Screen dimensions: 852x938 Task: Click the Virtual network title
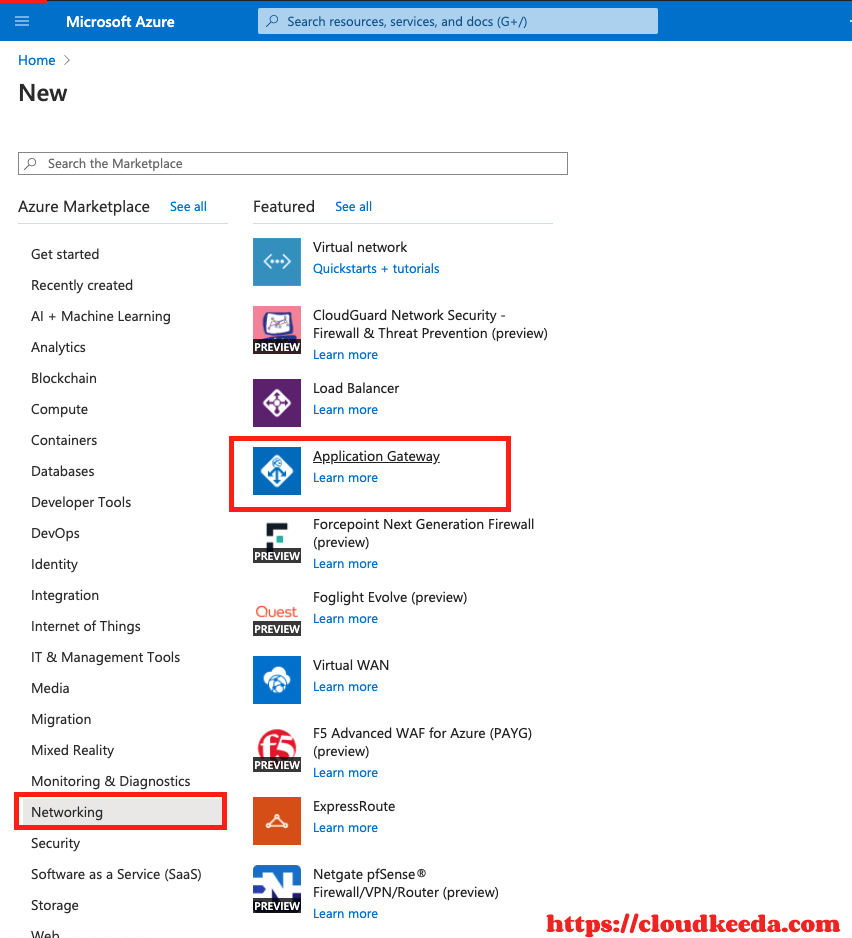coord(360,247)
